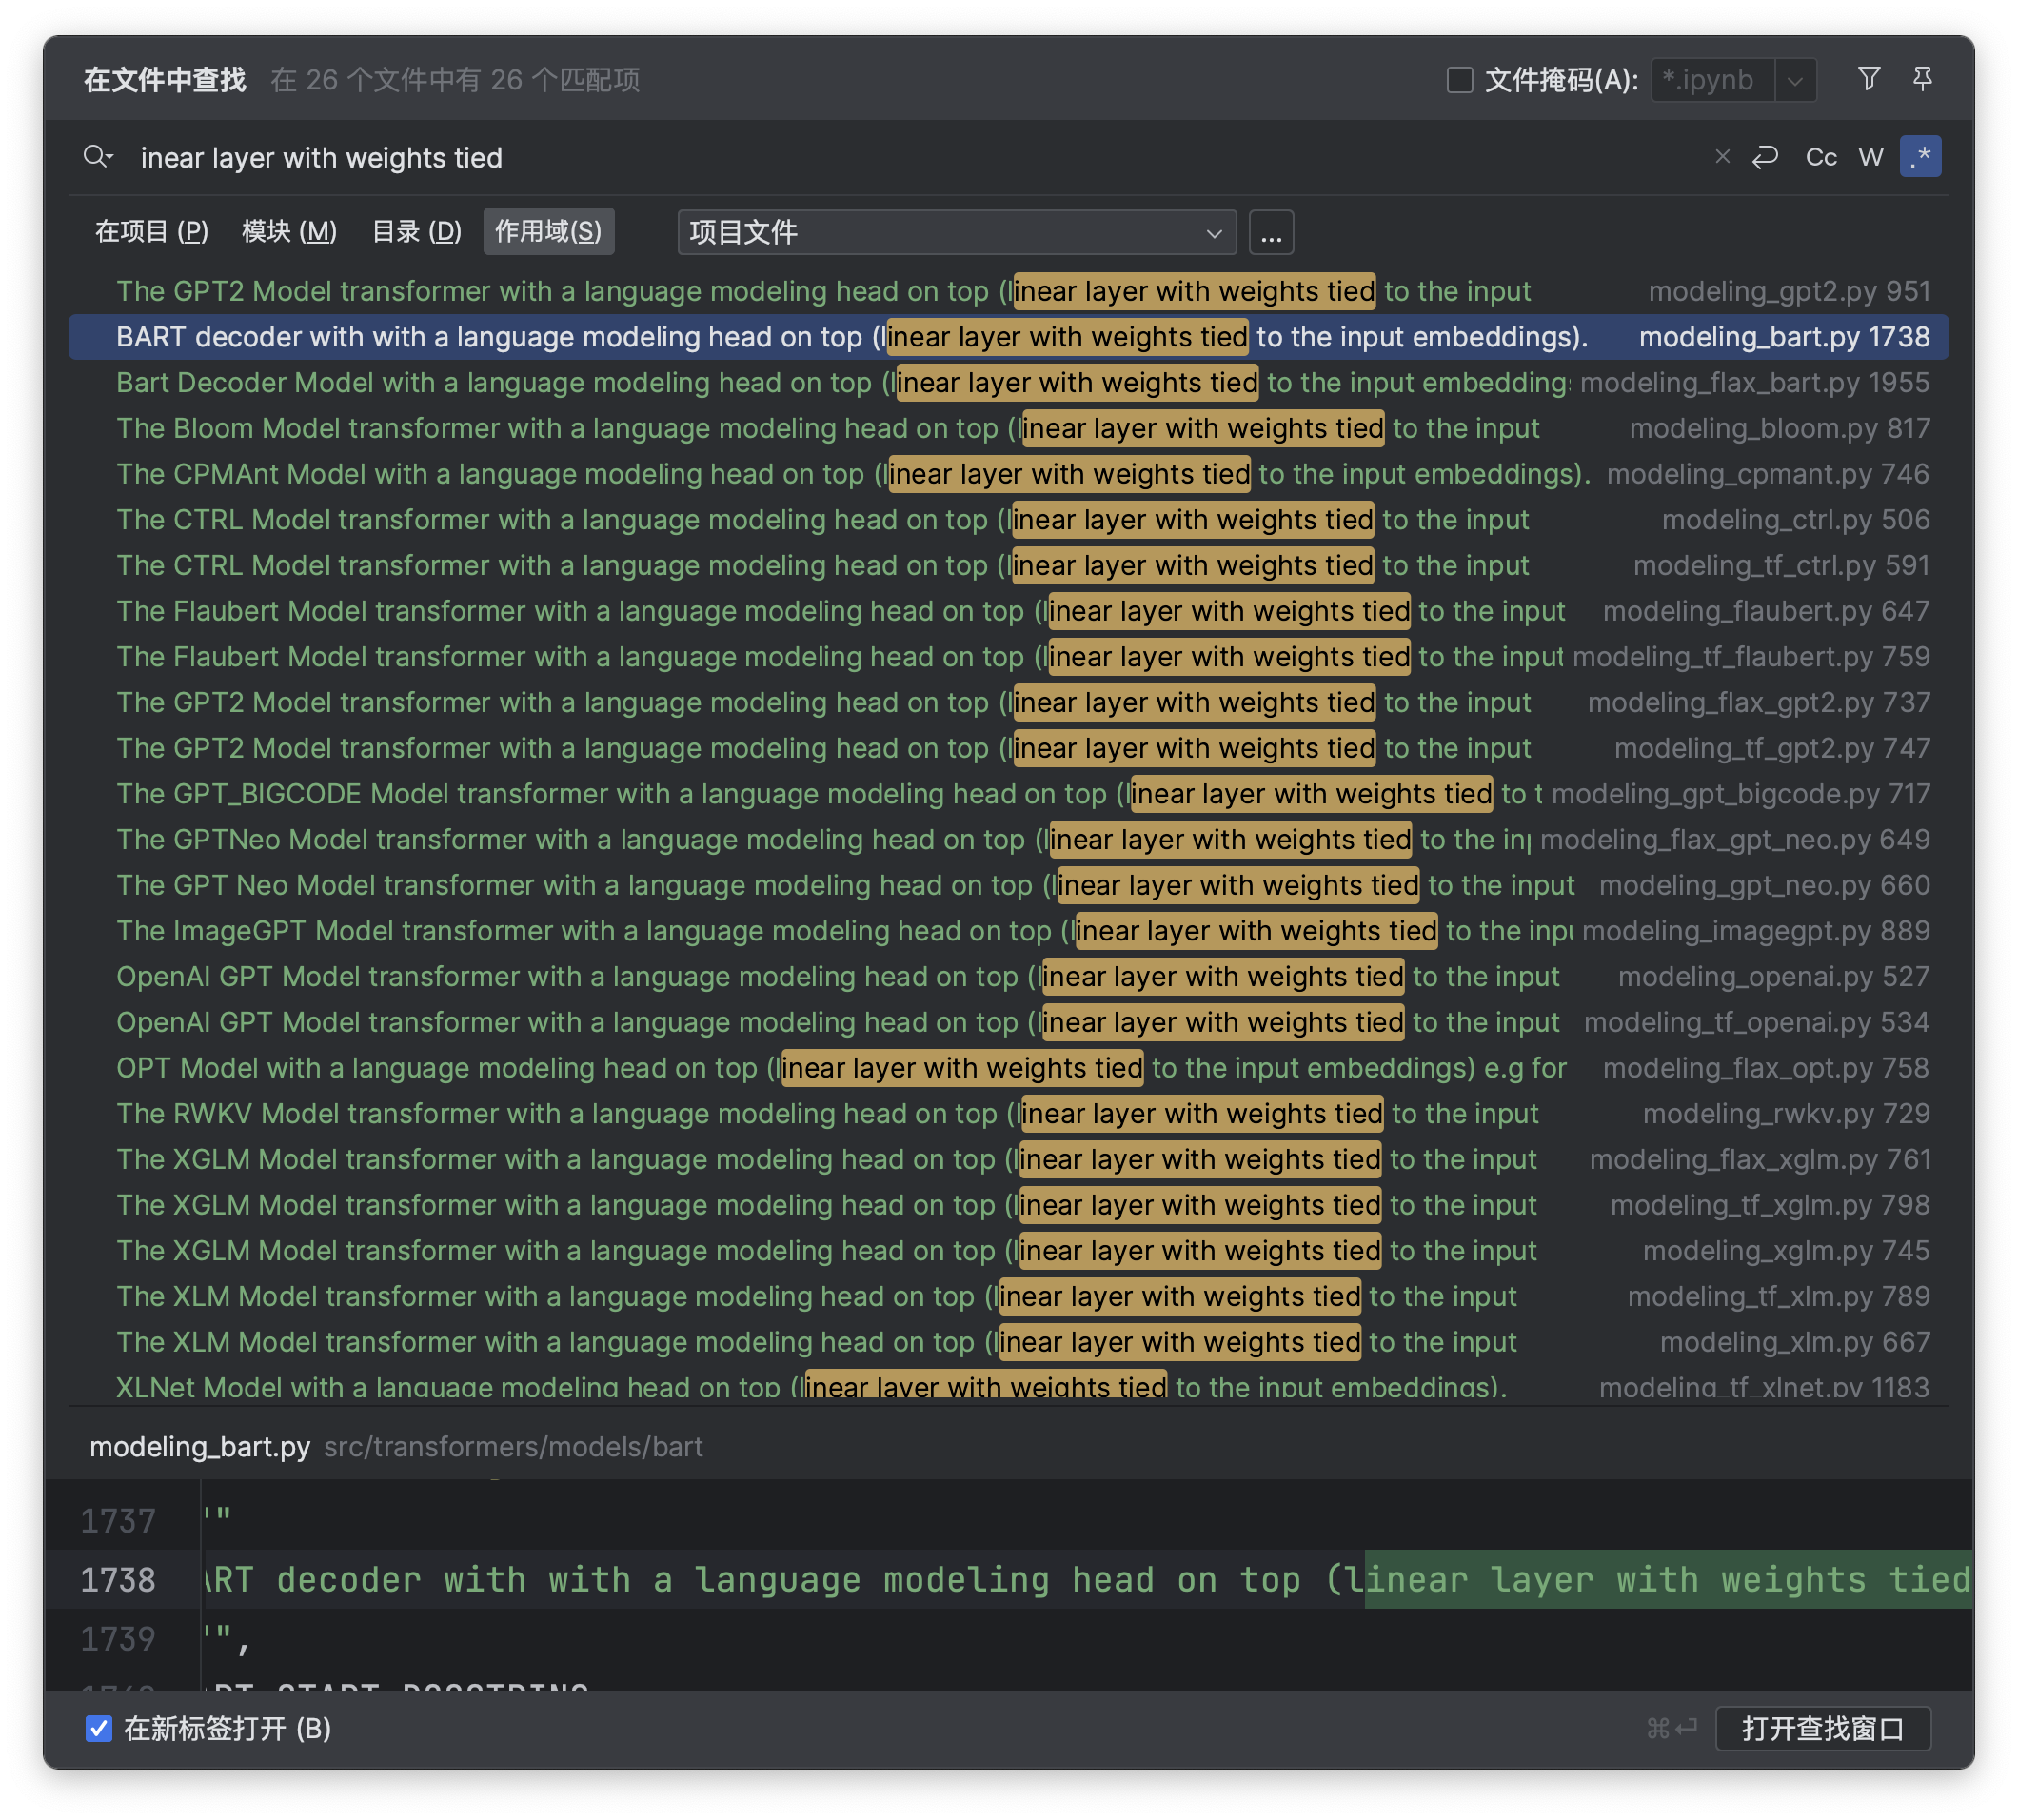Viewport: 2018px width, 1820px height.
Task: Toggle Cc match case option
Action: point(1820,157)
